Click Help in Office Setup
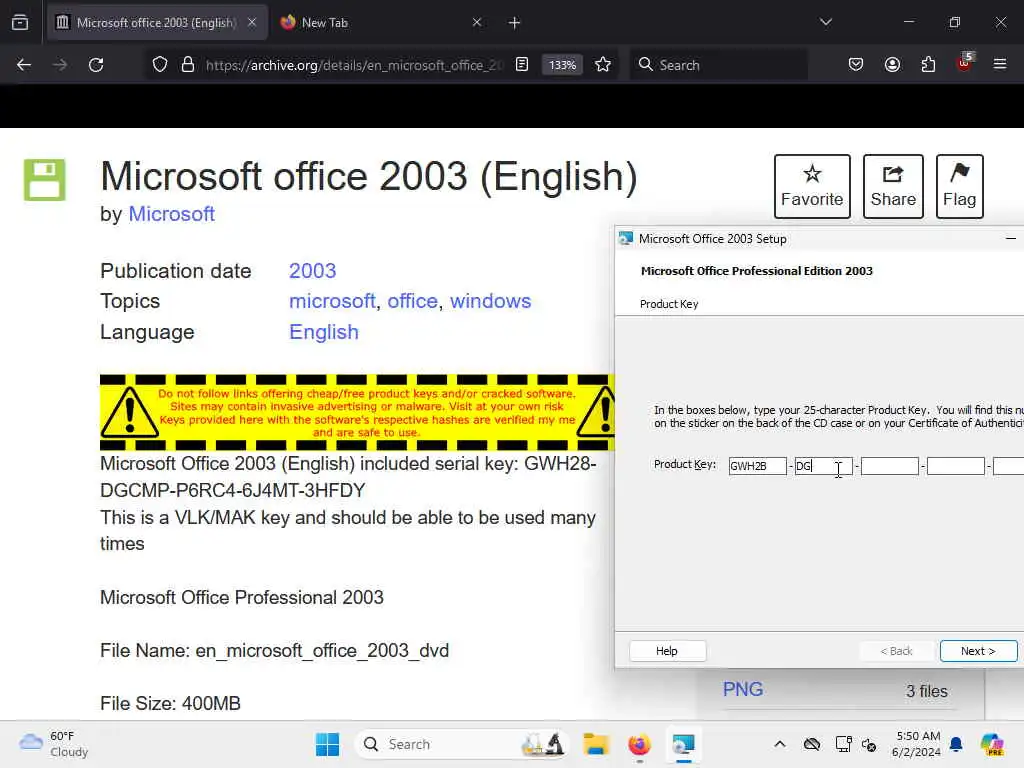1024x768 pixels. point(667,650)
